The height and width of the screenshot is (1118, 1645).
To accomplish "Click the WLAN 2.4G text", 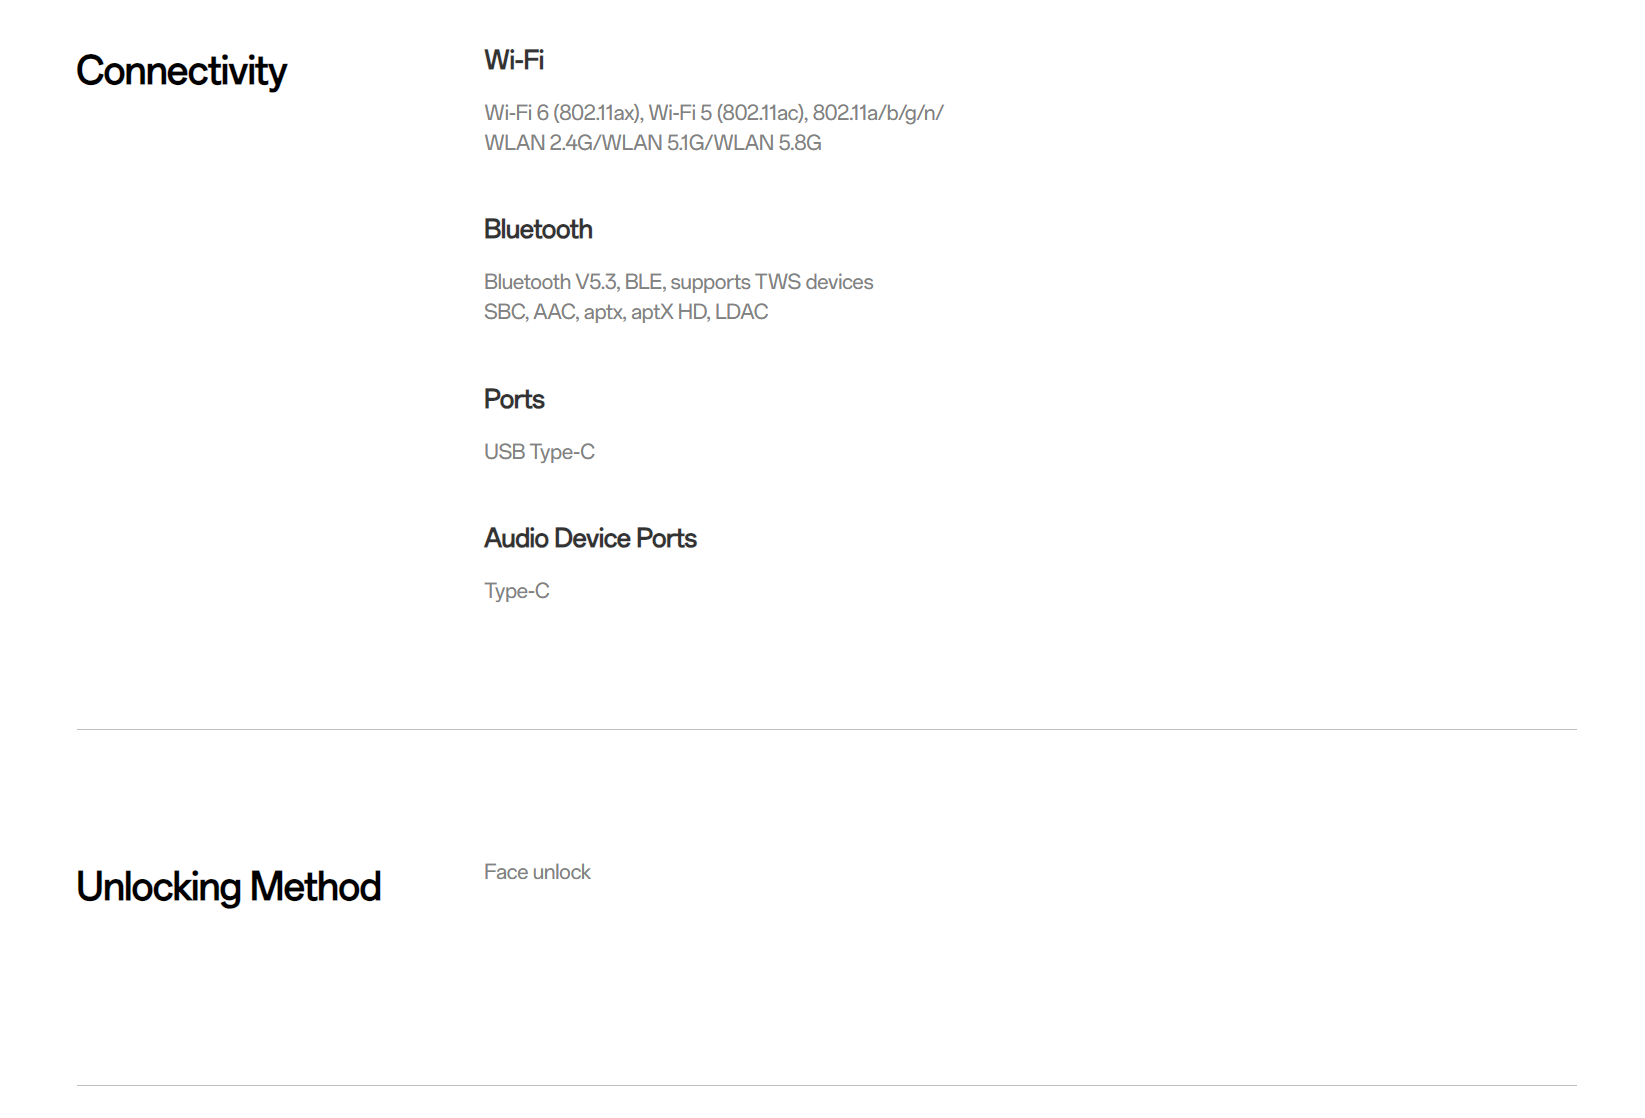I will click(x=538, y=143).
